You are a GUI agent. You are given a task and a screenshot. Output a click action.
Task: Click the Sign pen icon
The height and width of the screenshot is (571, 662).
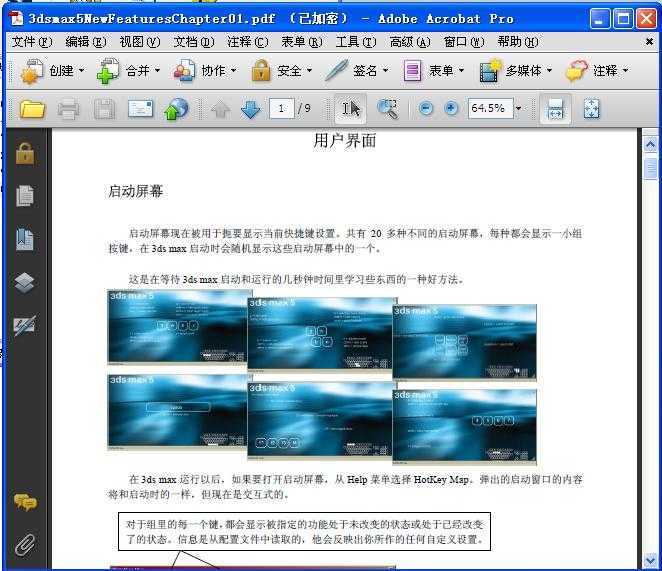(336, 70)
